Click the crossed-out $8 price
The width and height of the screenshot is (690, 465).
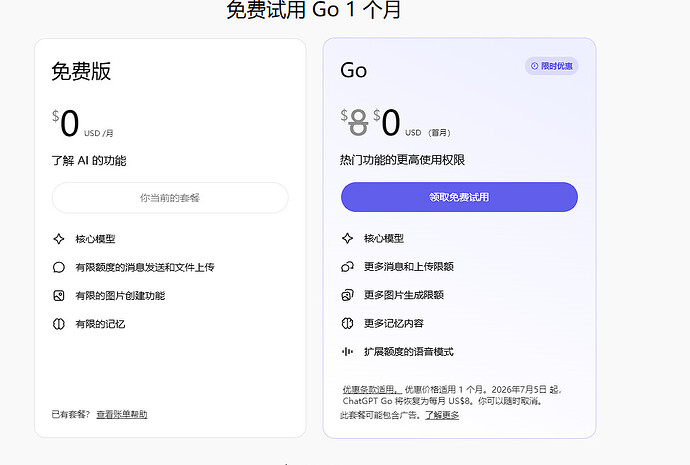(x=354, y=122)
